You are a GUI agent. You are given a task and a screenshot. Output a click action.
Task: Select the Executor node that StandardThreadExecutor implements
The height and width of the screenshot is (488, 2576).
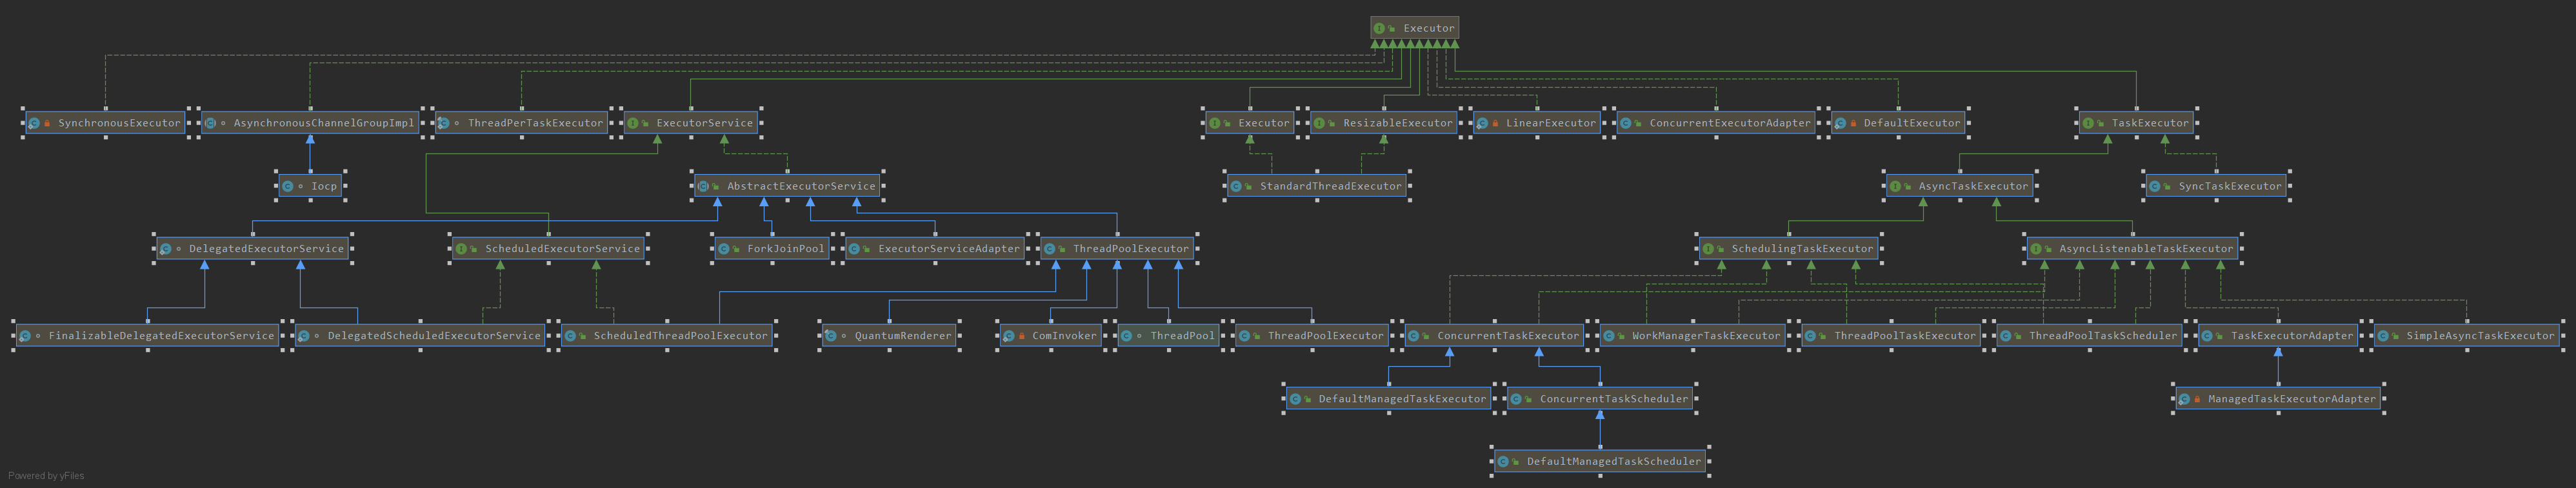[1250, 123]
